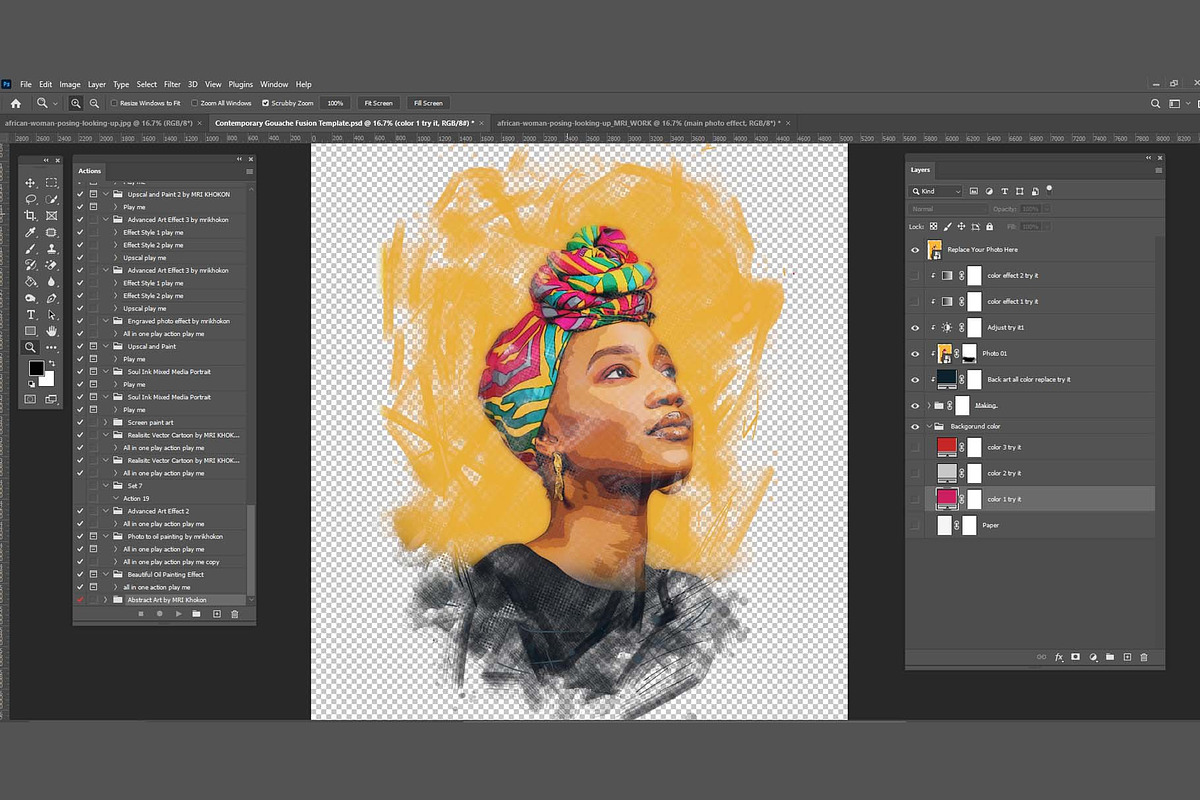Select the Frame tool

(51, 216)
